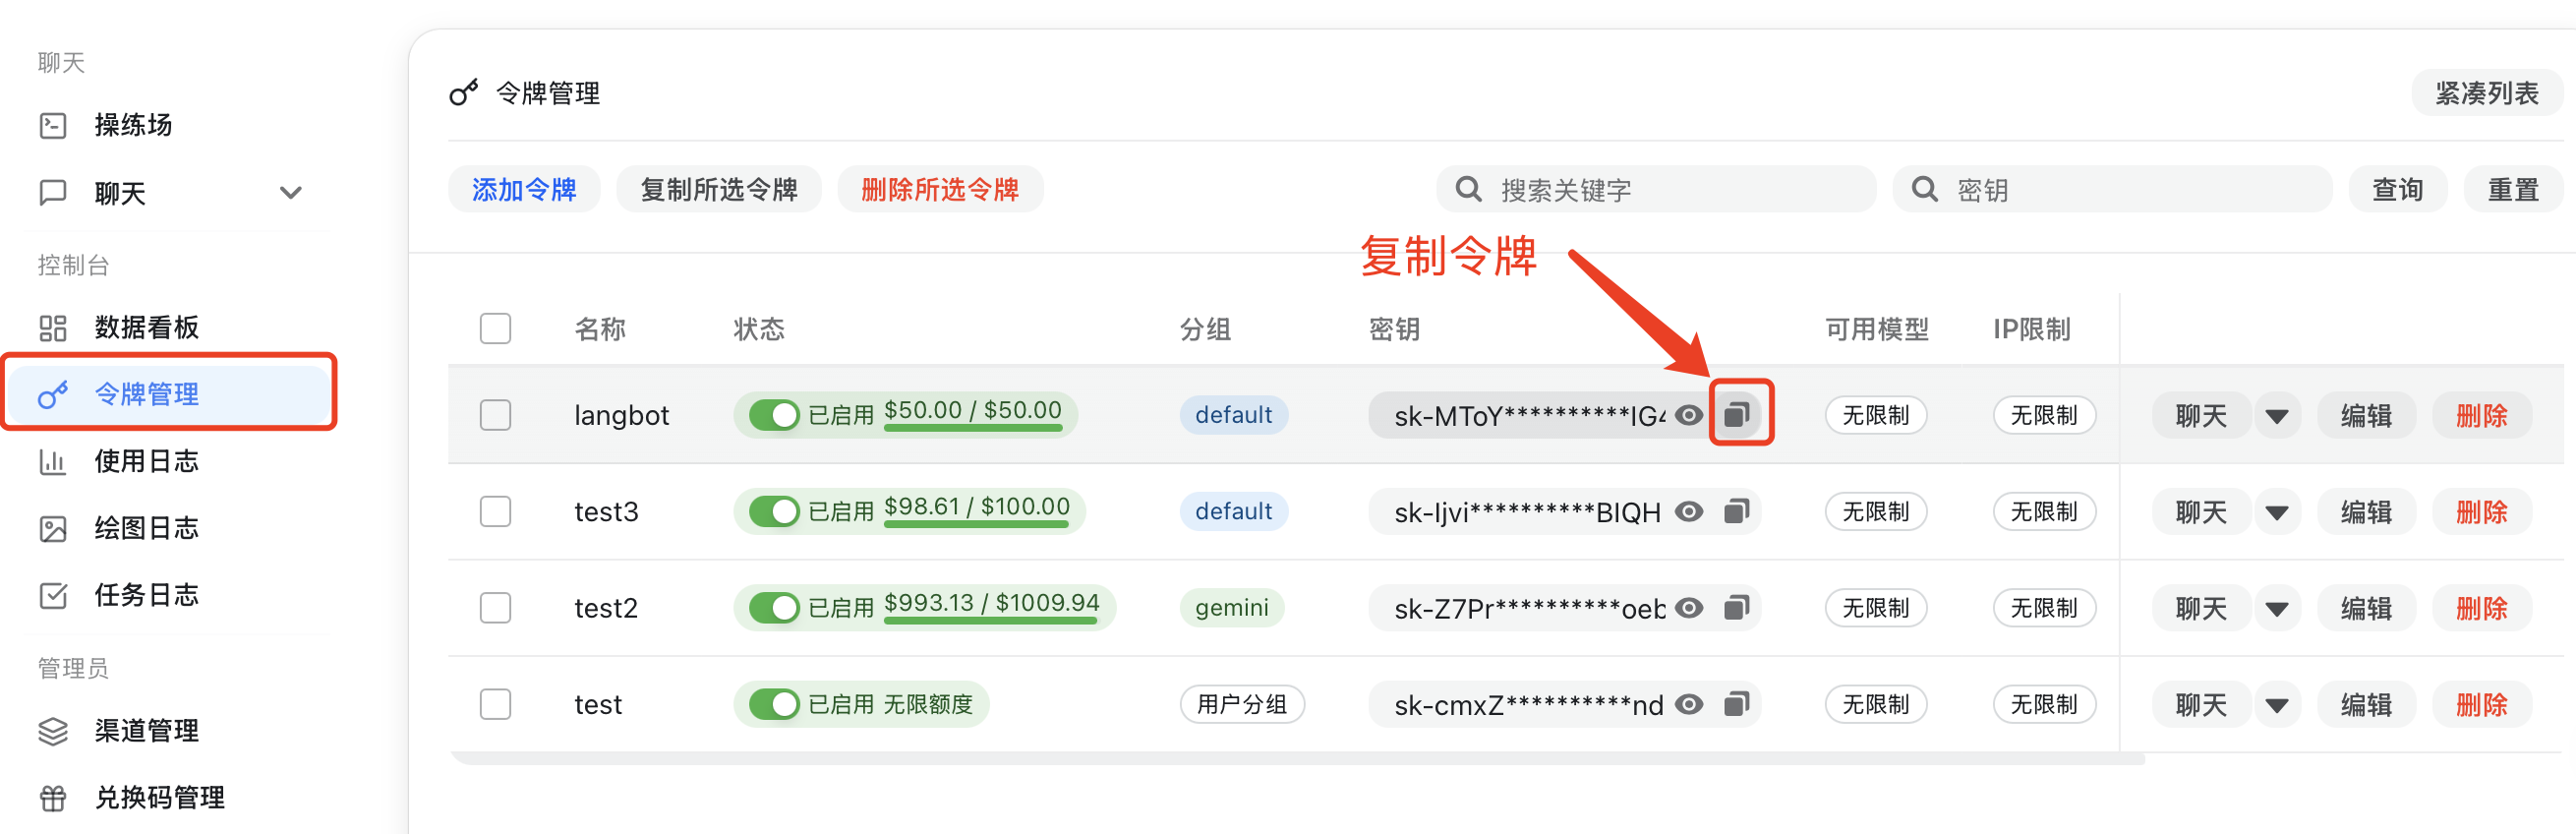The width and height of the screenshot is (2576, 834).
Task: Open 使用日志 in the sidebar
Action: [x=146, y=461]
